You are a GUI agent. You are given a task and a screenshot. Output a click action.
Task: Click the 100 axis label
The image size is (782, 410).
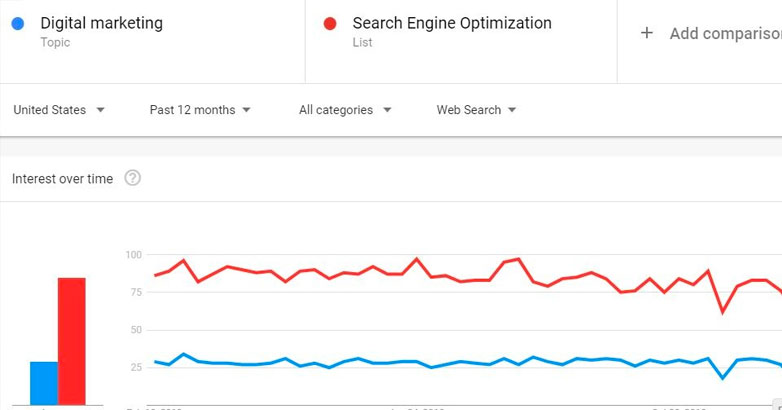coord(134,255)
